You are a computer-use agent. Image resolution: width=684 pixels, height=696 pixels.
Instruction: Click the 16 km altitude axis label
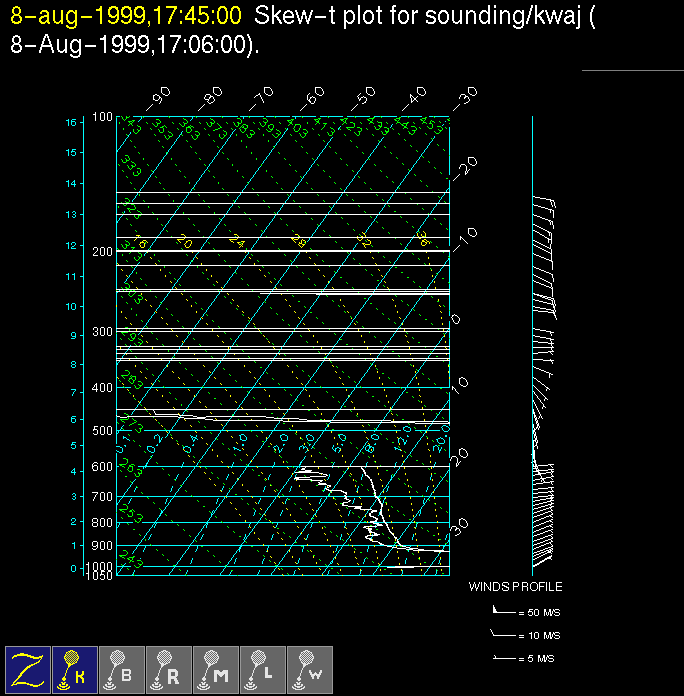(x=71, y=122)
